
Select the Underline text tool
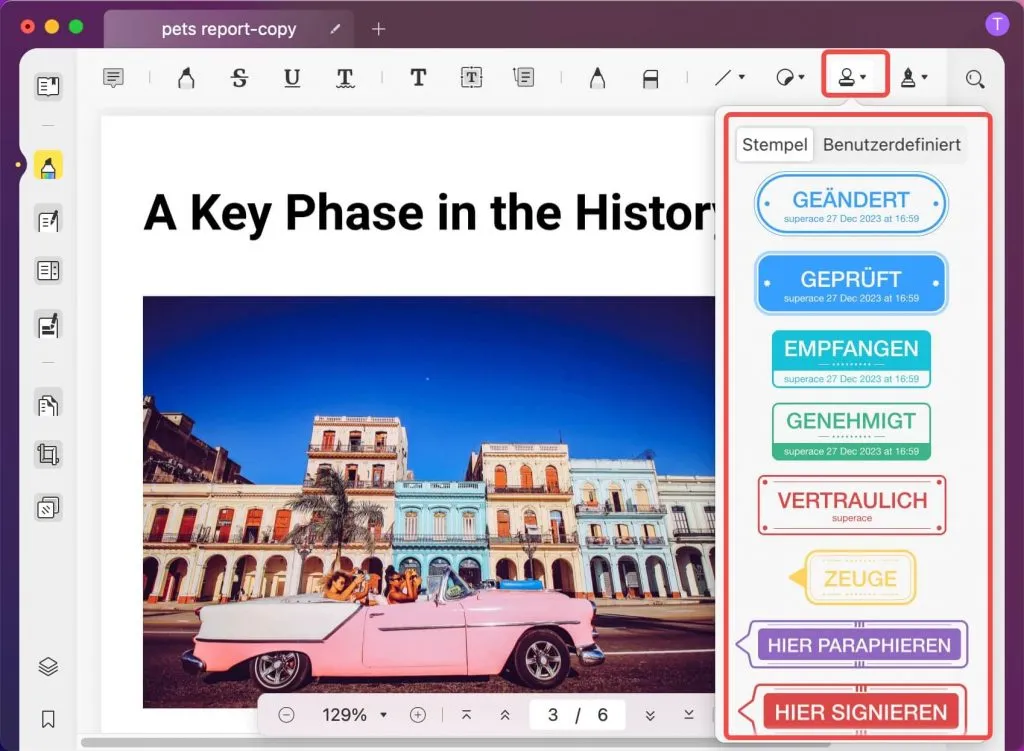pyautogui.click(x=292, y=78)
